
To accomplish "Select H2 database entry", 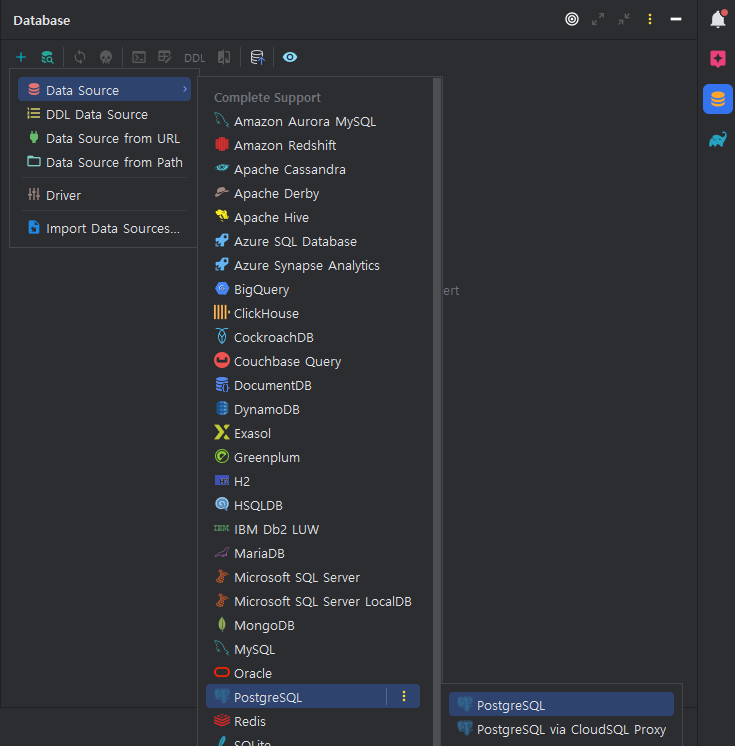I will click(x=313, y=481).
